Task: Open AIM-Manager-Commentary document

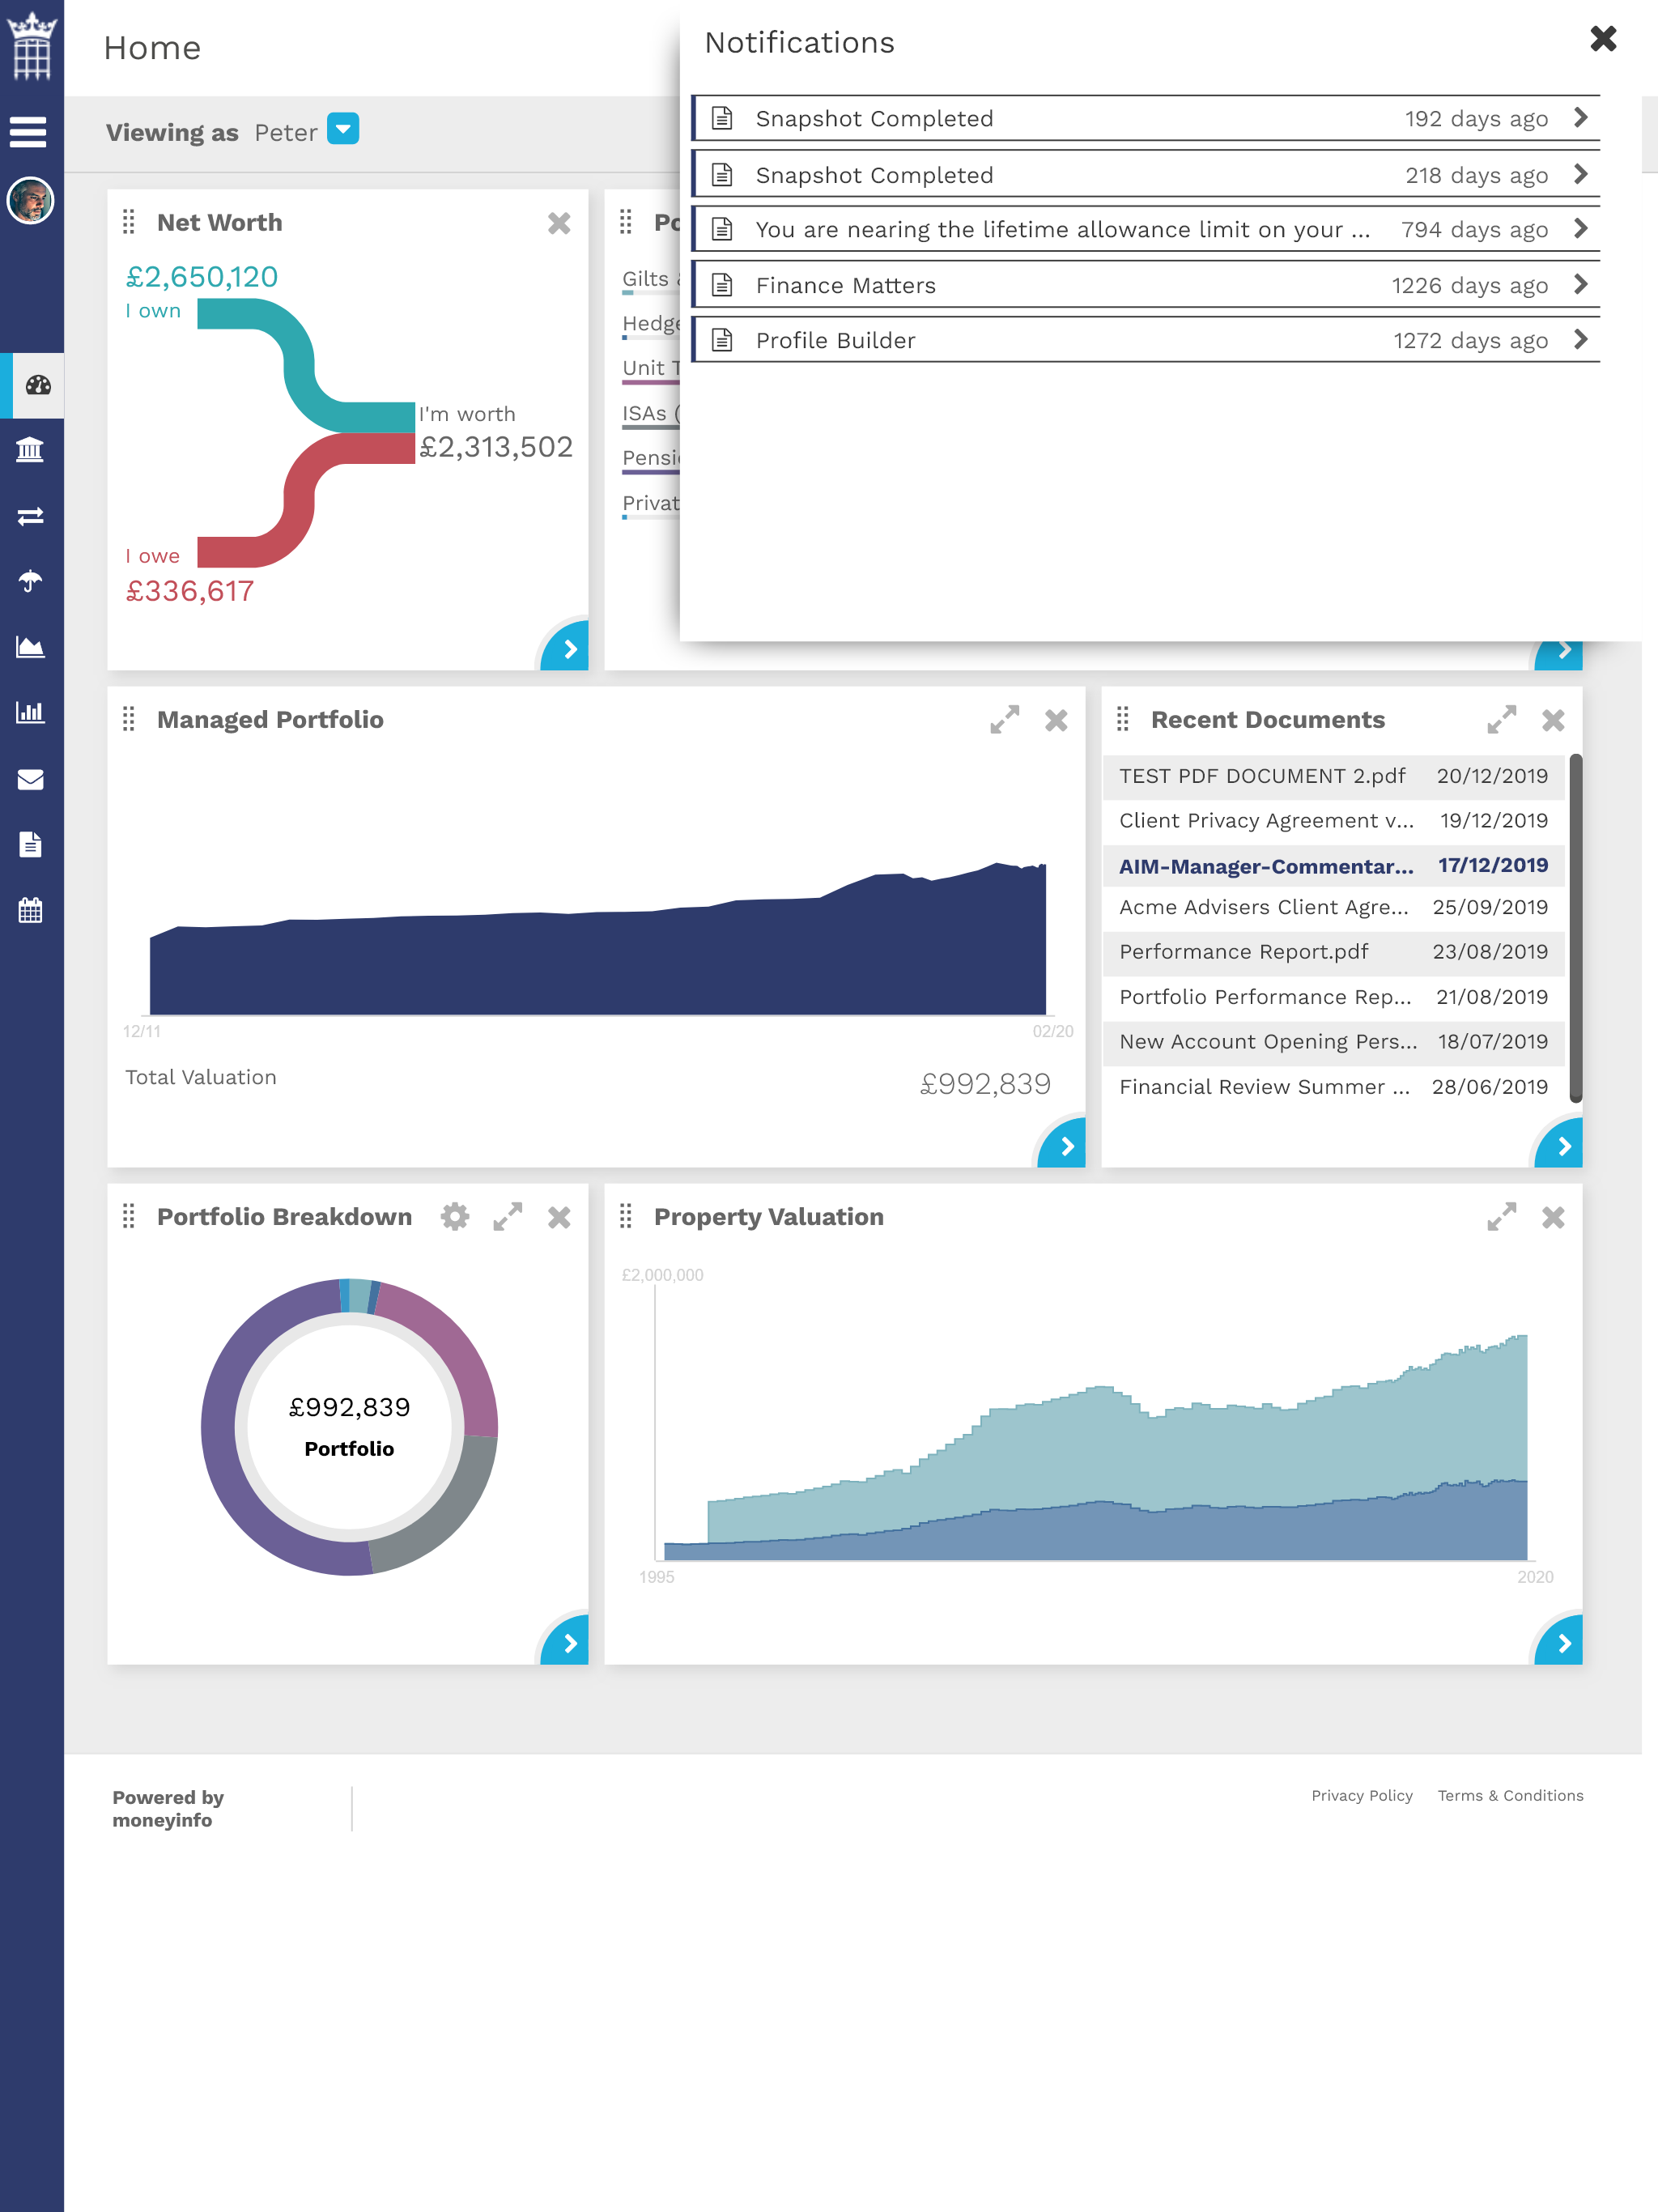Action: [x=1333, y=865]
